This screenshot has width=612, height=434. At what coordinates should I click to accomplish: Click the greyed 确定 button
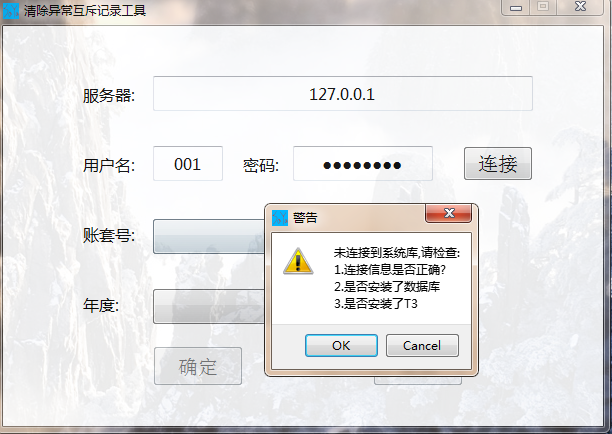[198, 366]
